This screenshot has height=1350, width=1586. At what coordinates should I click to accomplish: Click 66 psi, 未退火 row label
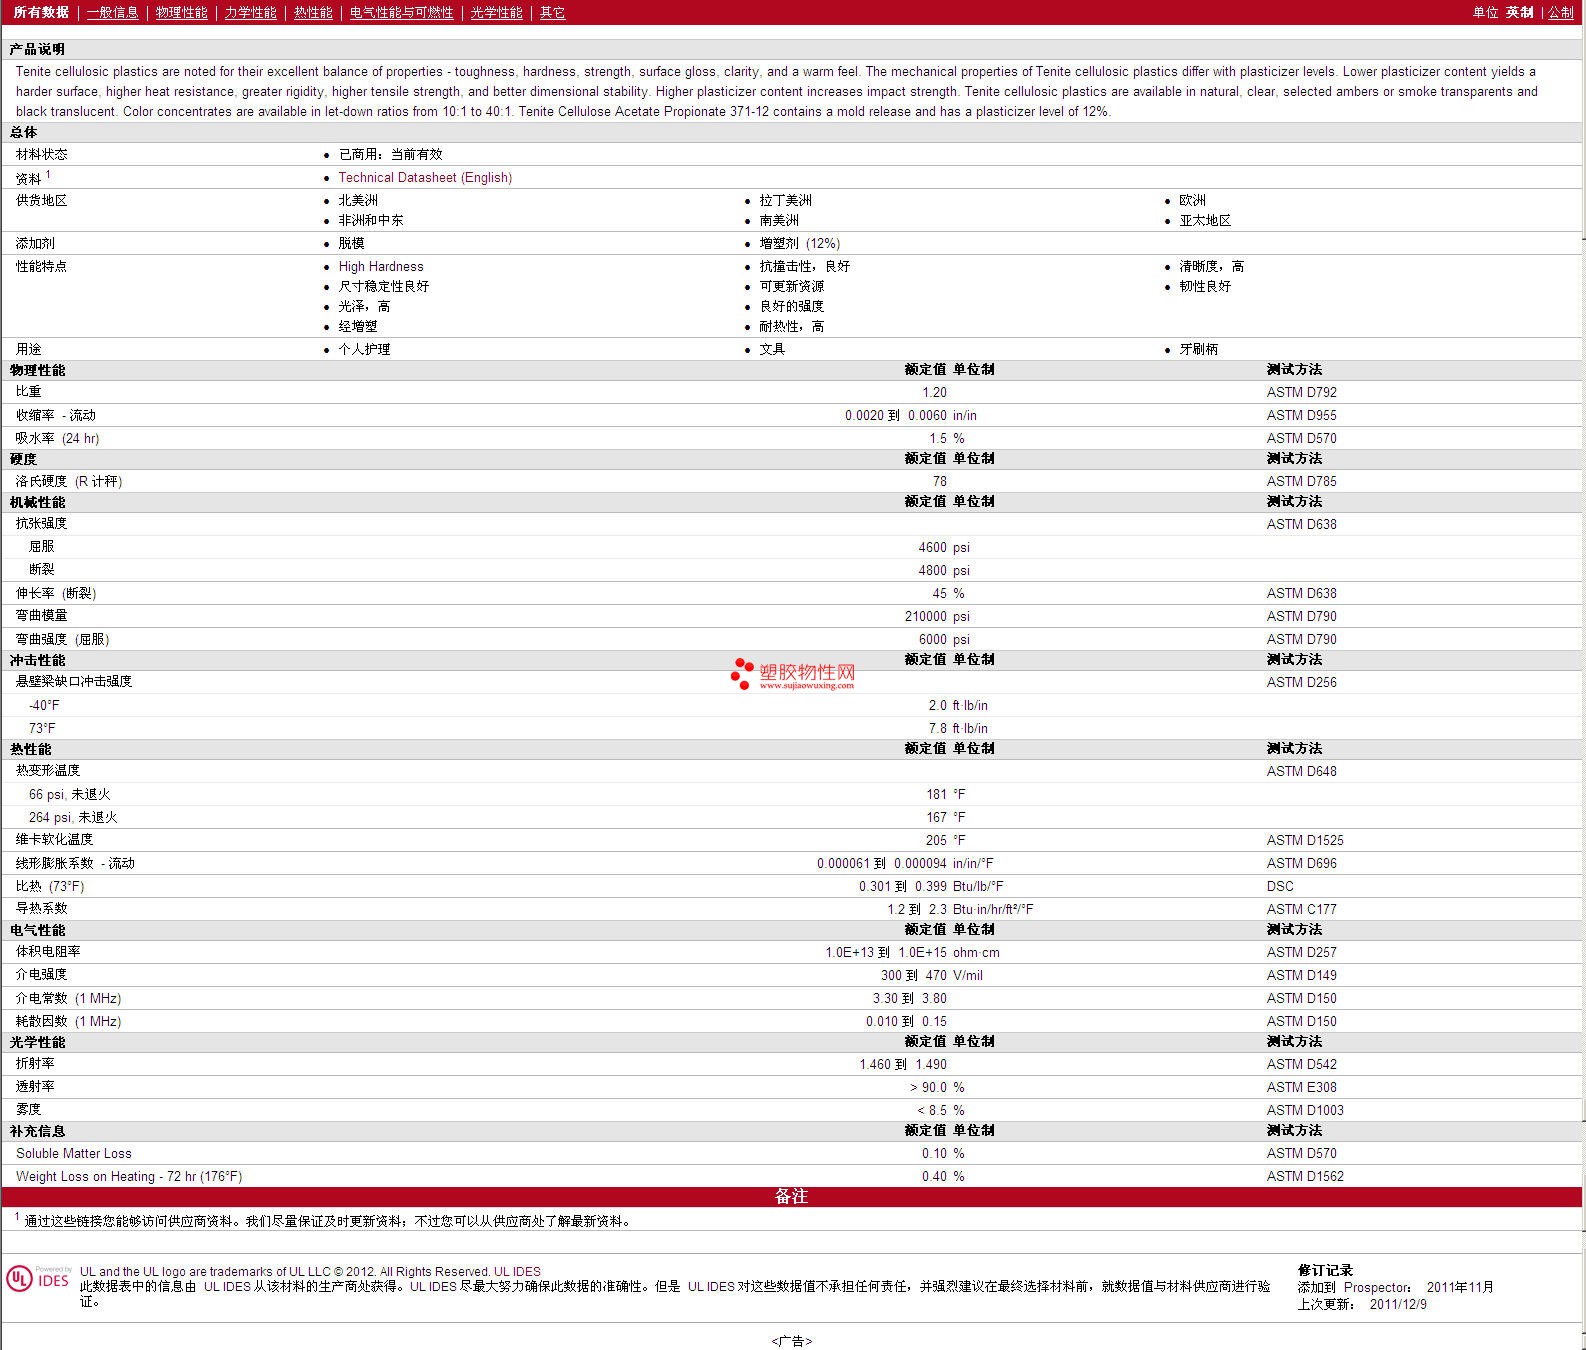pos(69,794)
